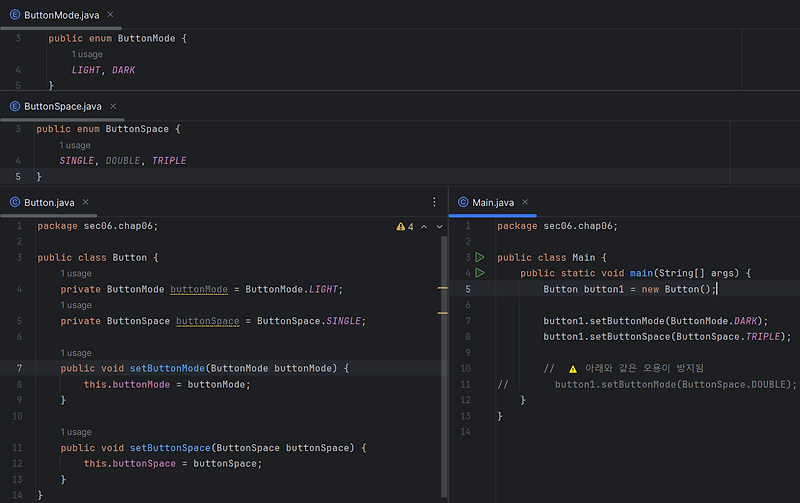The height and width of the screenshot is (503, 800).
Task: Close the ButtonMode.java tab
Action: pyautogui.click(x=110, y=15)
